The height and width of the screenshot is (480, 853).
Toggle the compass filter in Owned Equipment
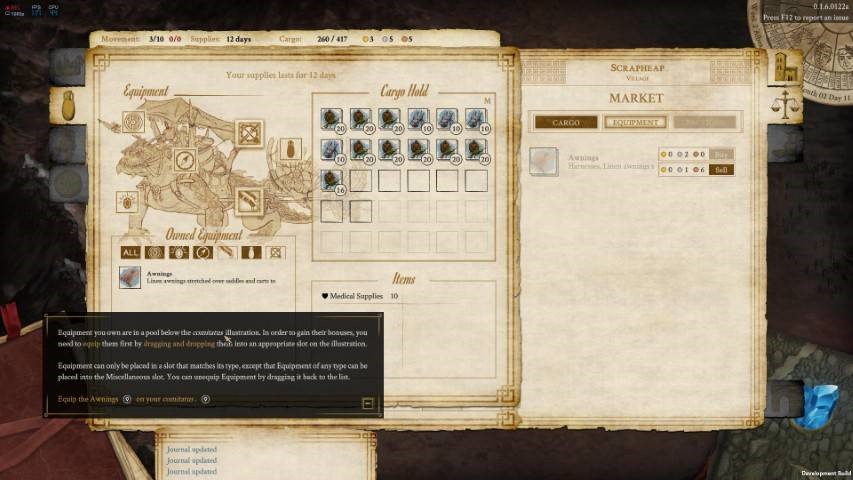(x=203, y=253)
